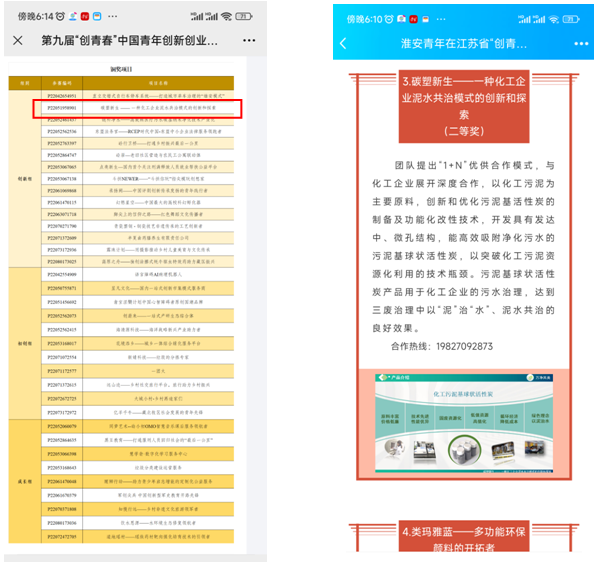Viewport: 595px width, 562px height.
Task: Tap the red app notification icon on left
Action: (85, 16)
